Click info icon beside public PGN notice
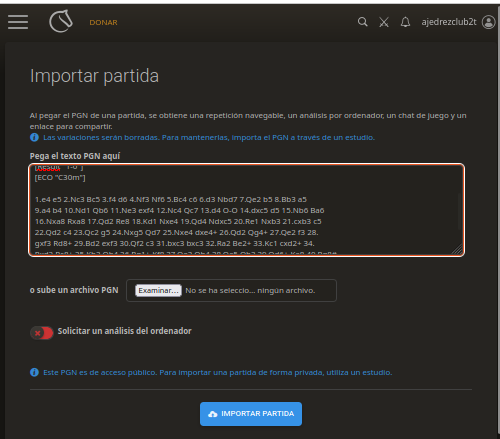The width and height of the screenshot is (500, 439). click(34, 372)
